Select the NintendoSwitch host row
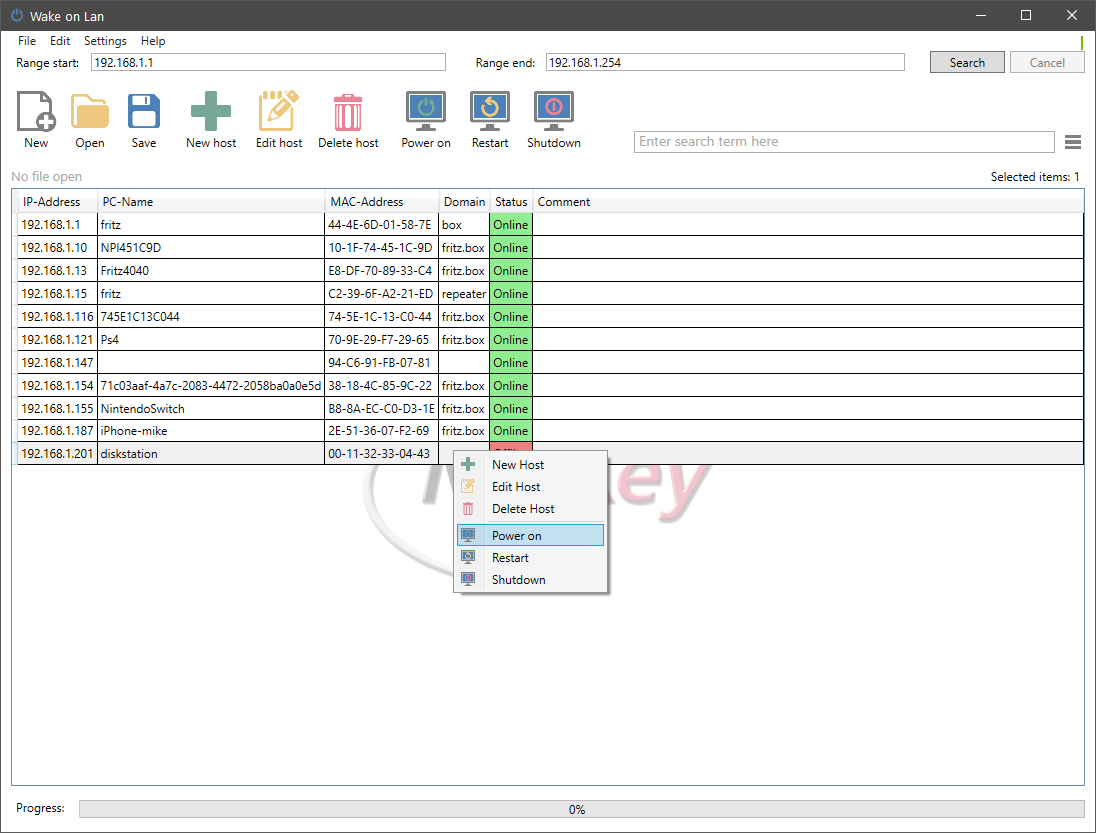This screenshot has height=833, width=1096. [551, 408]
